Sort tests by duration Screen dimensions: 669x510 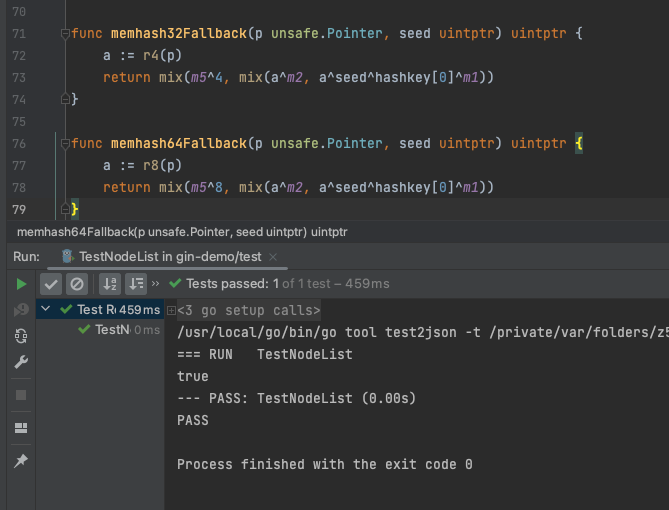136,284
